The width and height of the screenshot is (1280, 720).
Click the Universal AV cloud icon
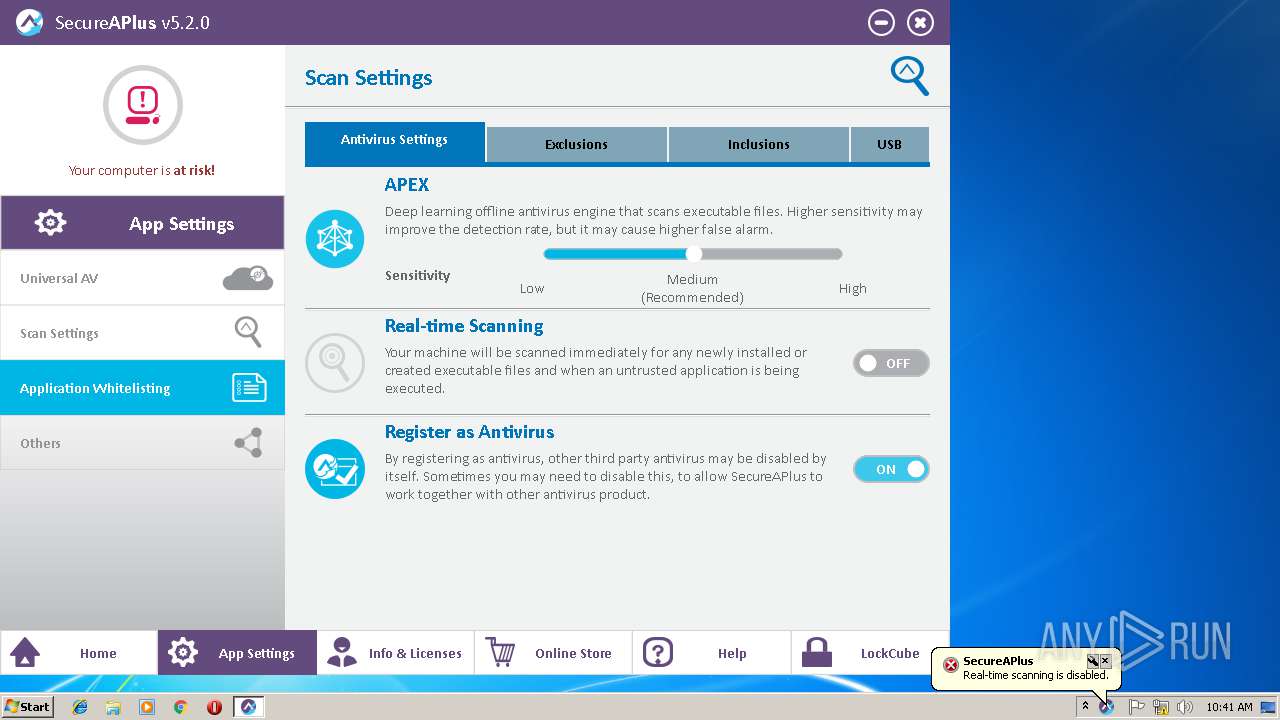247,278
